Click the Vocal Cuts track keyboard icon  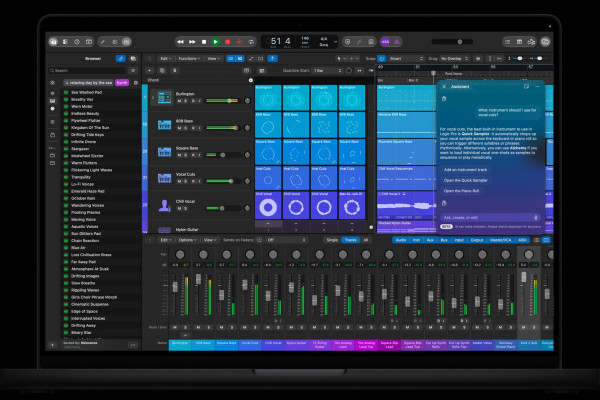click(164, 178)
